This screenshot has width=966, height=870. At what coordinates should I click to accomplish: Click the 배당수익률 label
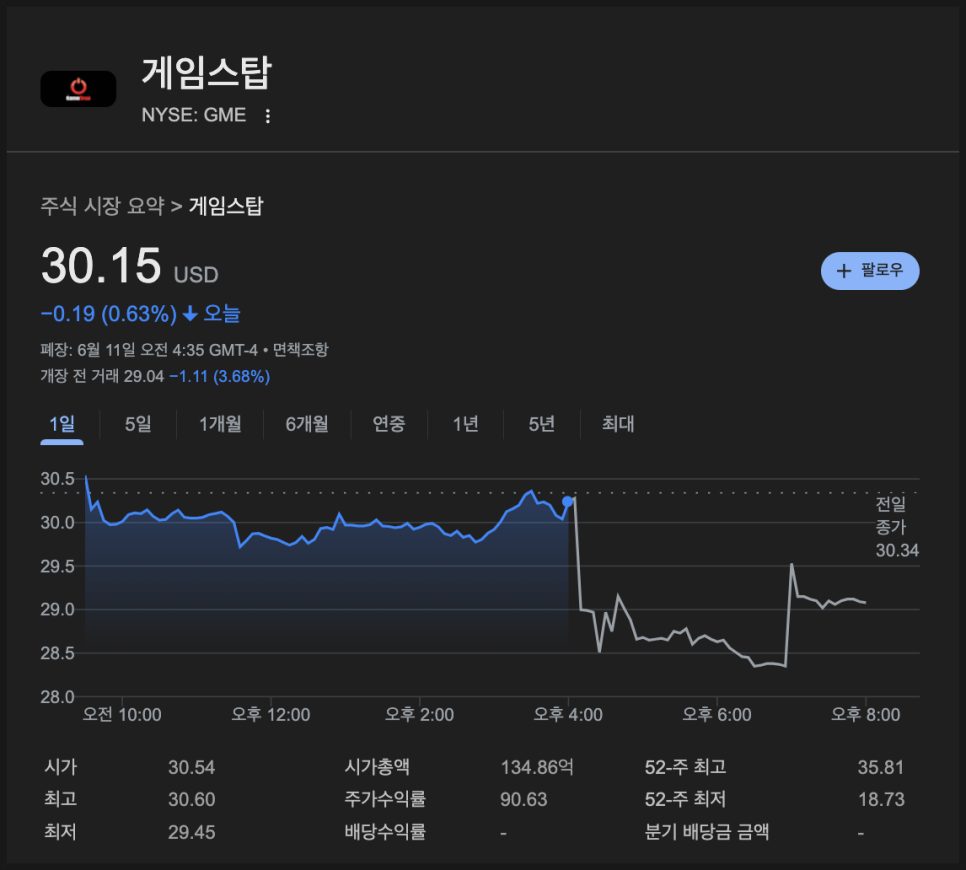385,832
